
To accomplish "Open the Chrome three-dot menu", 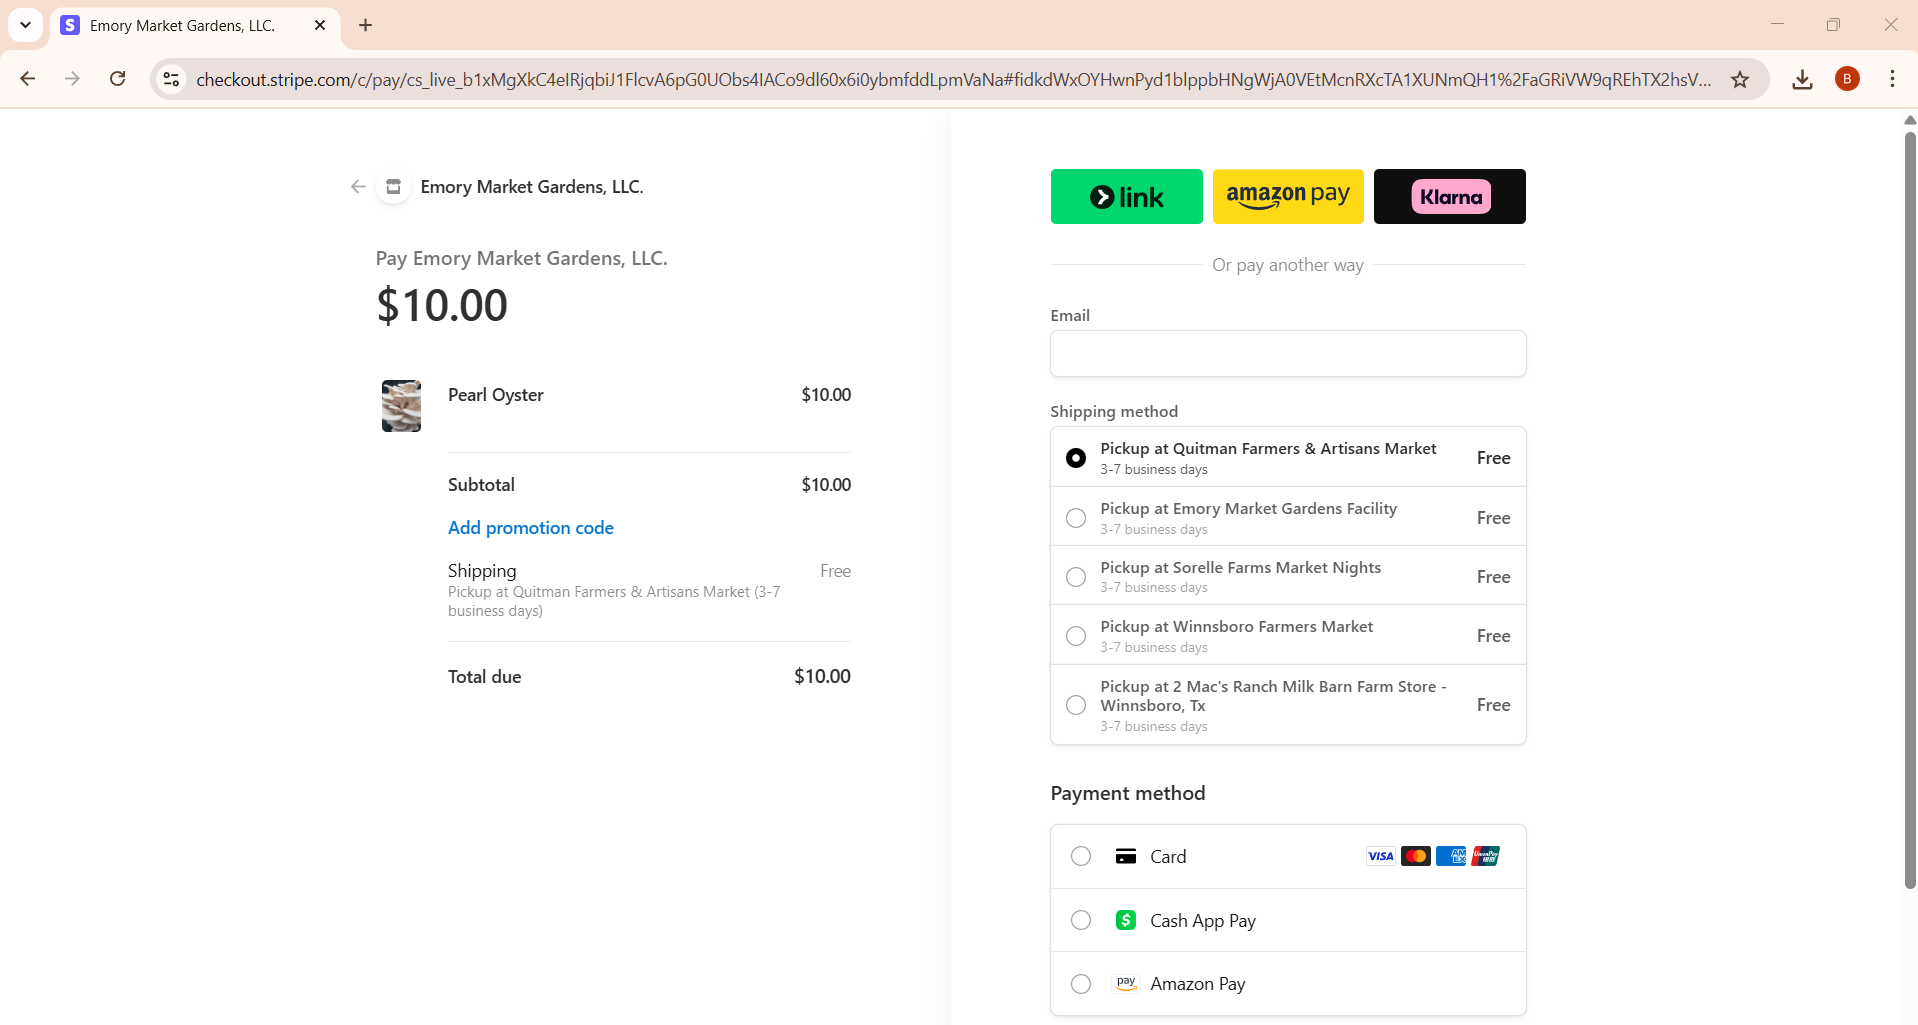I will tap(1892, 79).
